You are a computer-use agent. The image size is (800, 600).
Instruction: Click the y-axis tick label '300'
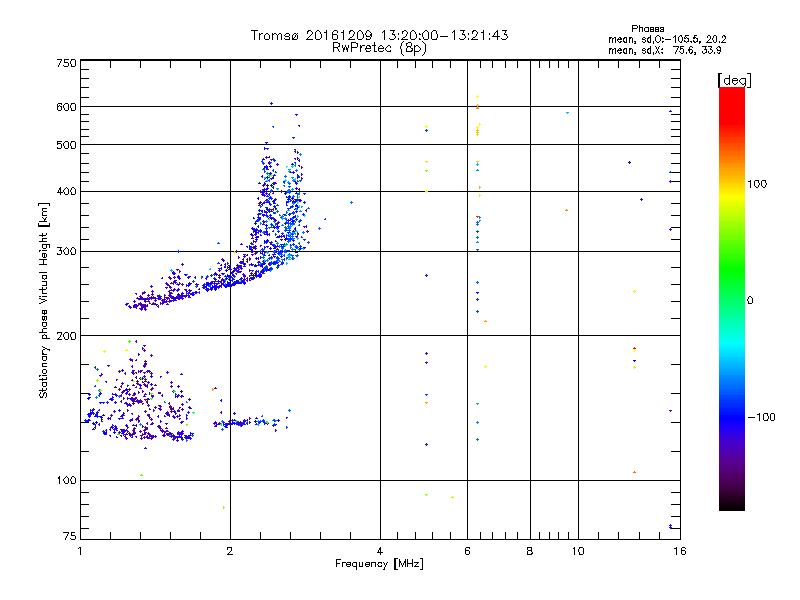click(66, 251)
